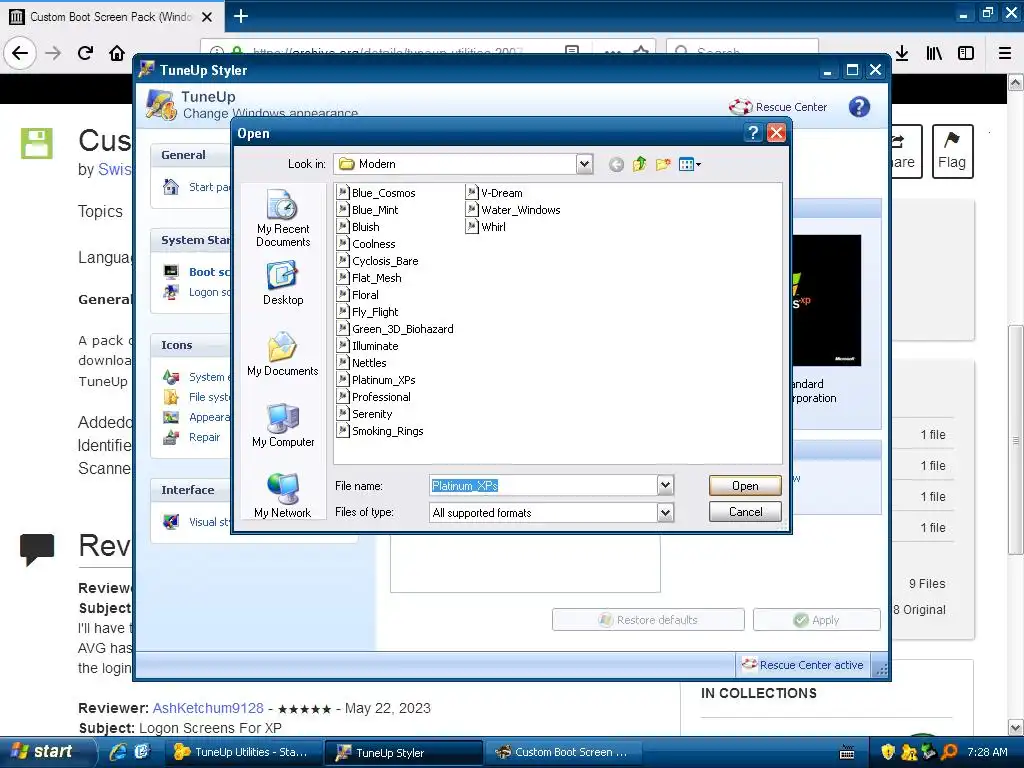Select the Floral file
Image resolution: width=1024 pixels, height=768 pixels.
point(358,295)
